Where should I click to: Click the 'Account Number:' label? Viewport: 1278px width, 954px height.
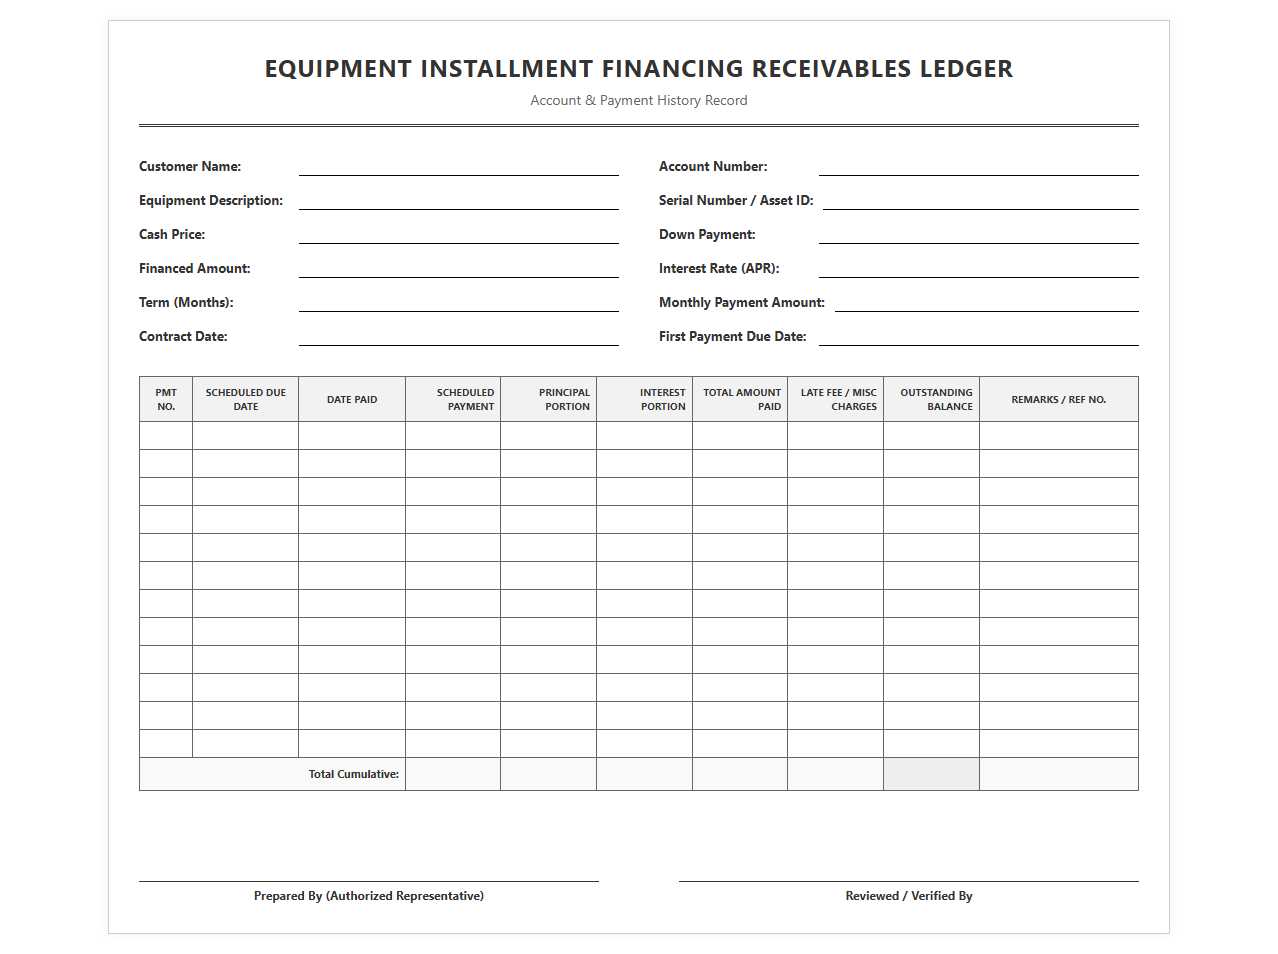click(713, 166)
